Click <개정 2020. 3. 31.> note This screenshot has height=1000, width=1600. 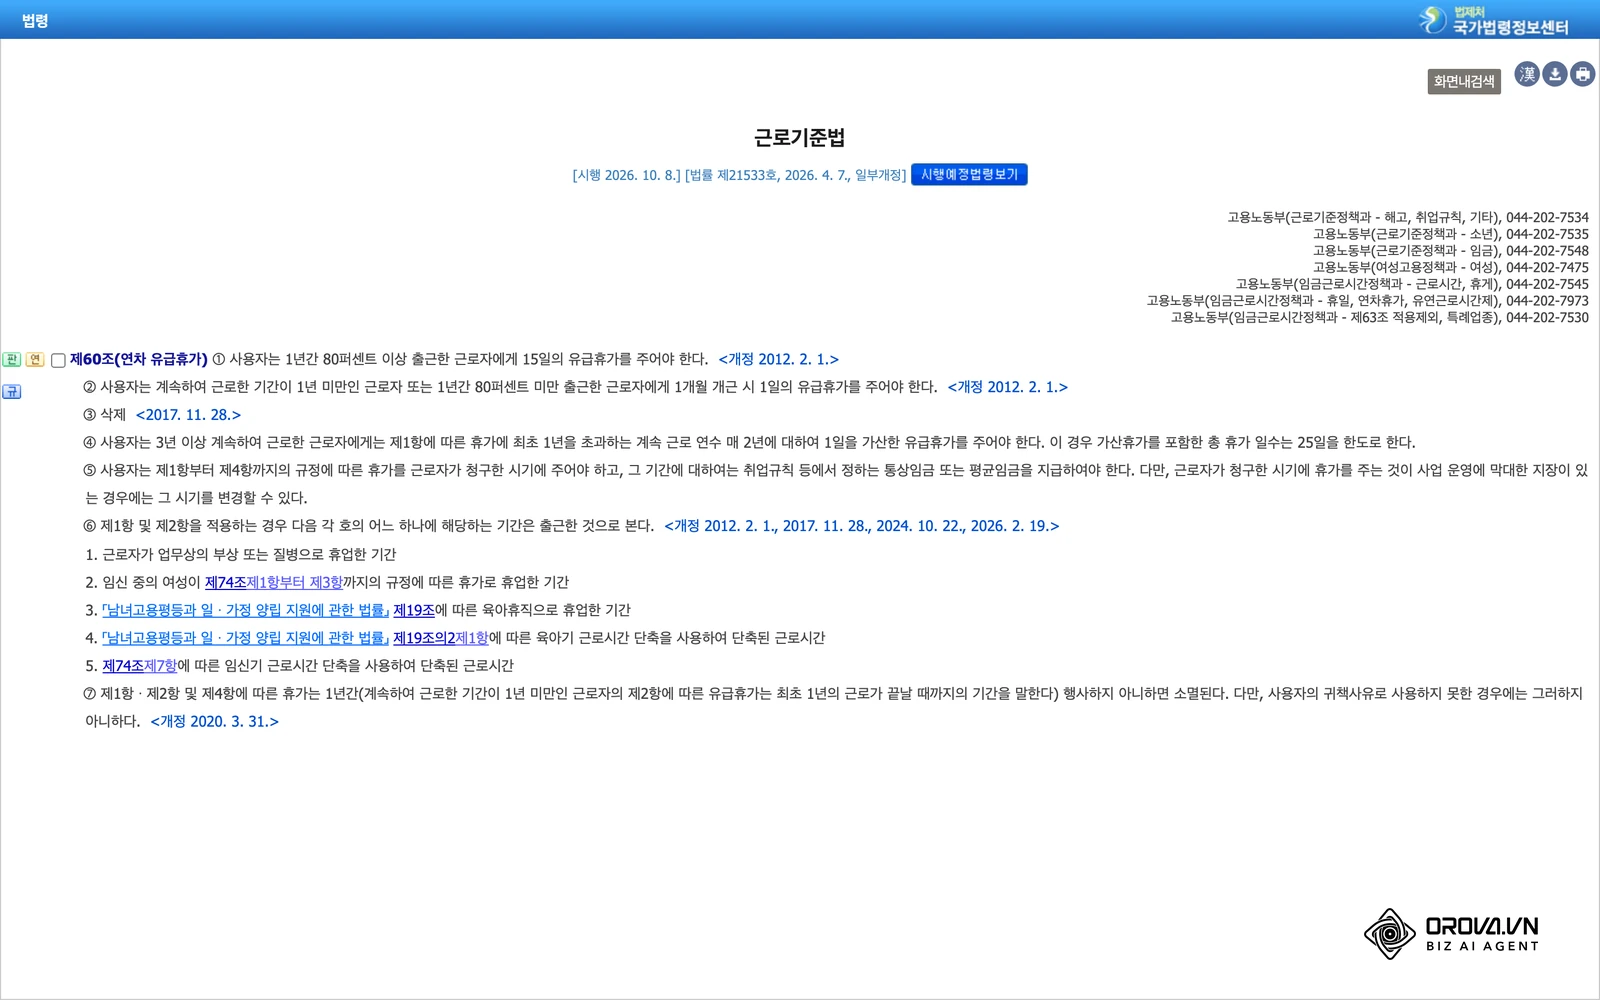point(215,722)
